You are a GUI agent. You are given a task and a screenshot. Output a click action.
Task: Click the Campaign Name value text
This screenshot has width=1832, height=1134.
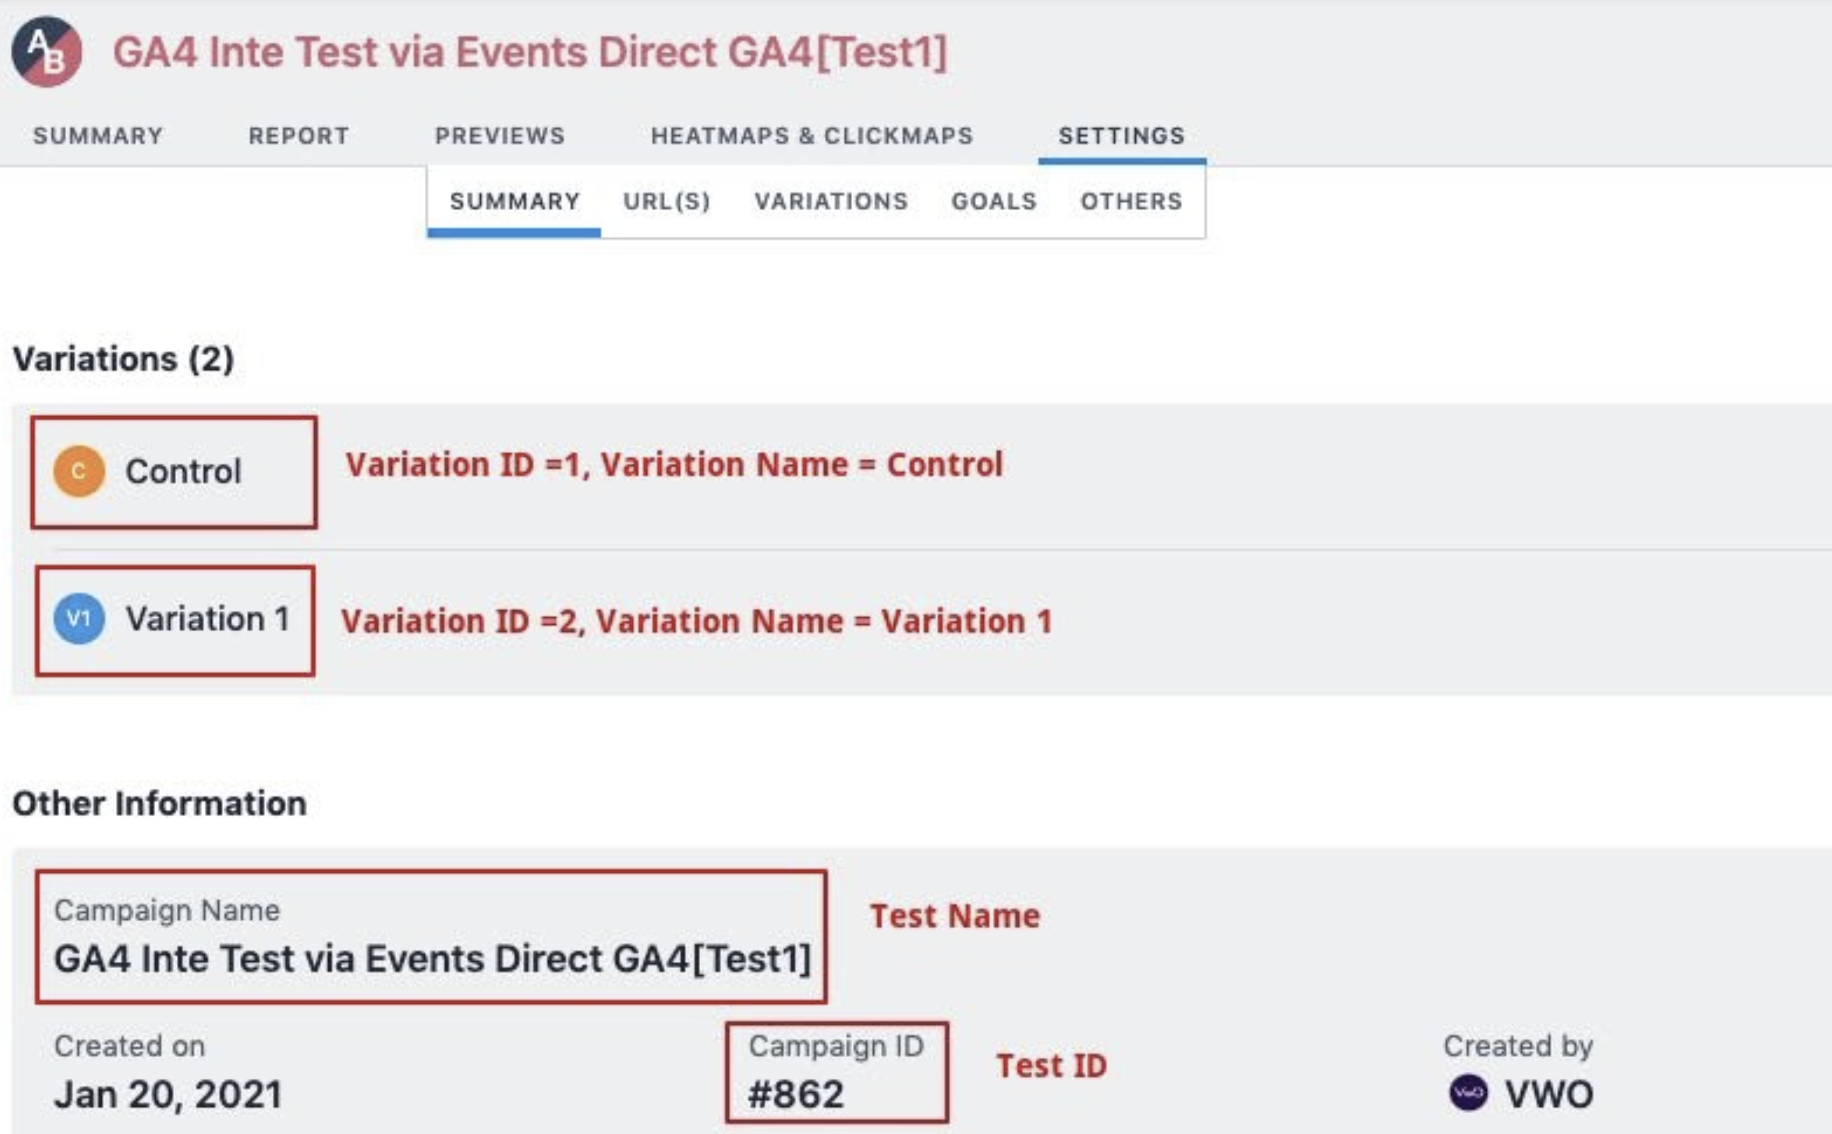pos(432,958)
